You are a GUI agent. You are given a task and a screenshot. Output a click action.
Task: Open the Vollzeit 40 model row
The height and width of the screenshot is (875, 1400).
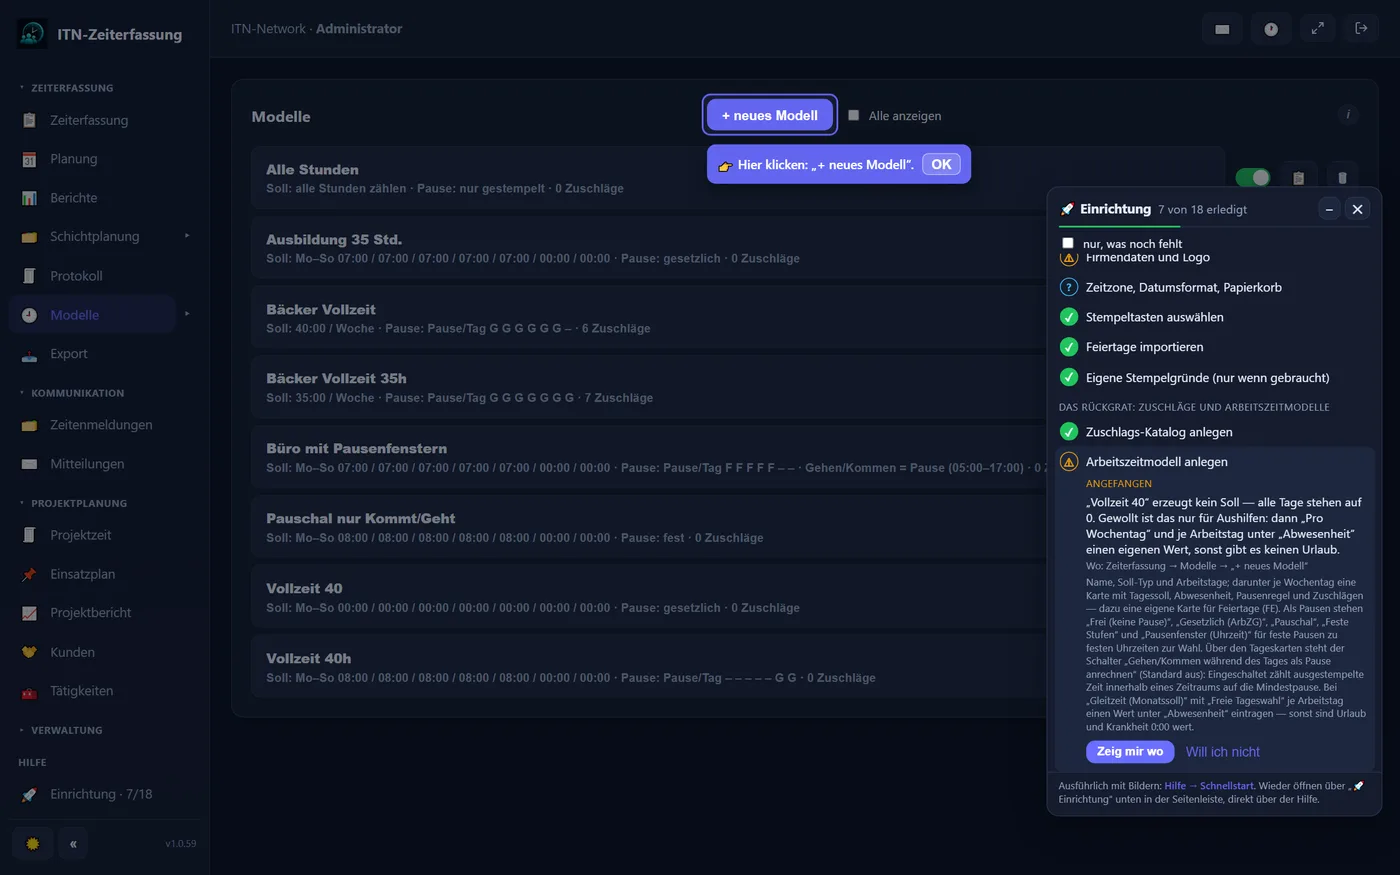[x=738, y=597]
